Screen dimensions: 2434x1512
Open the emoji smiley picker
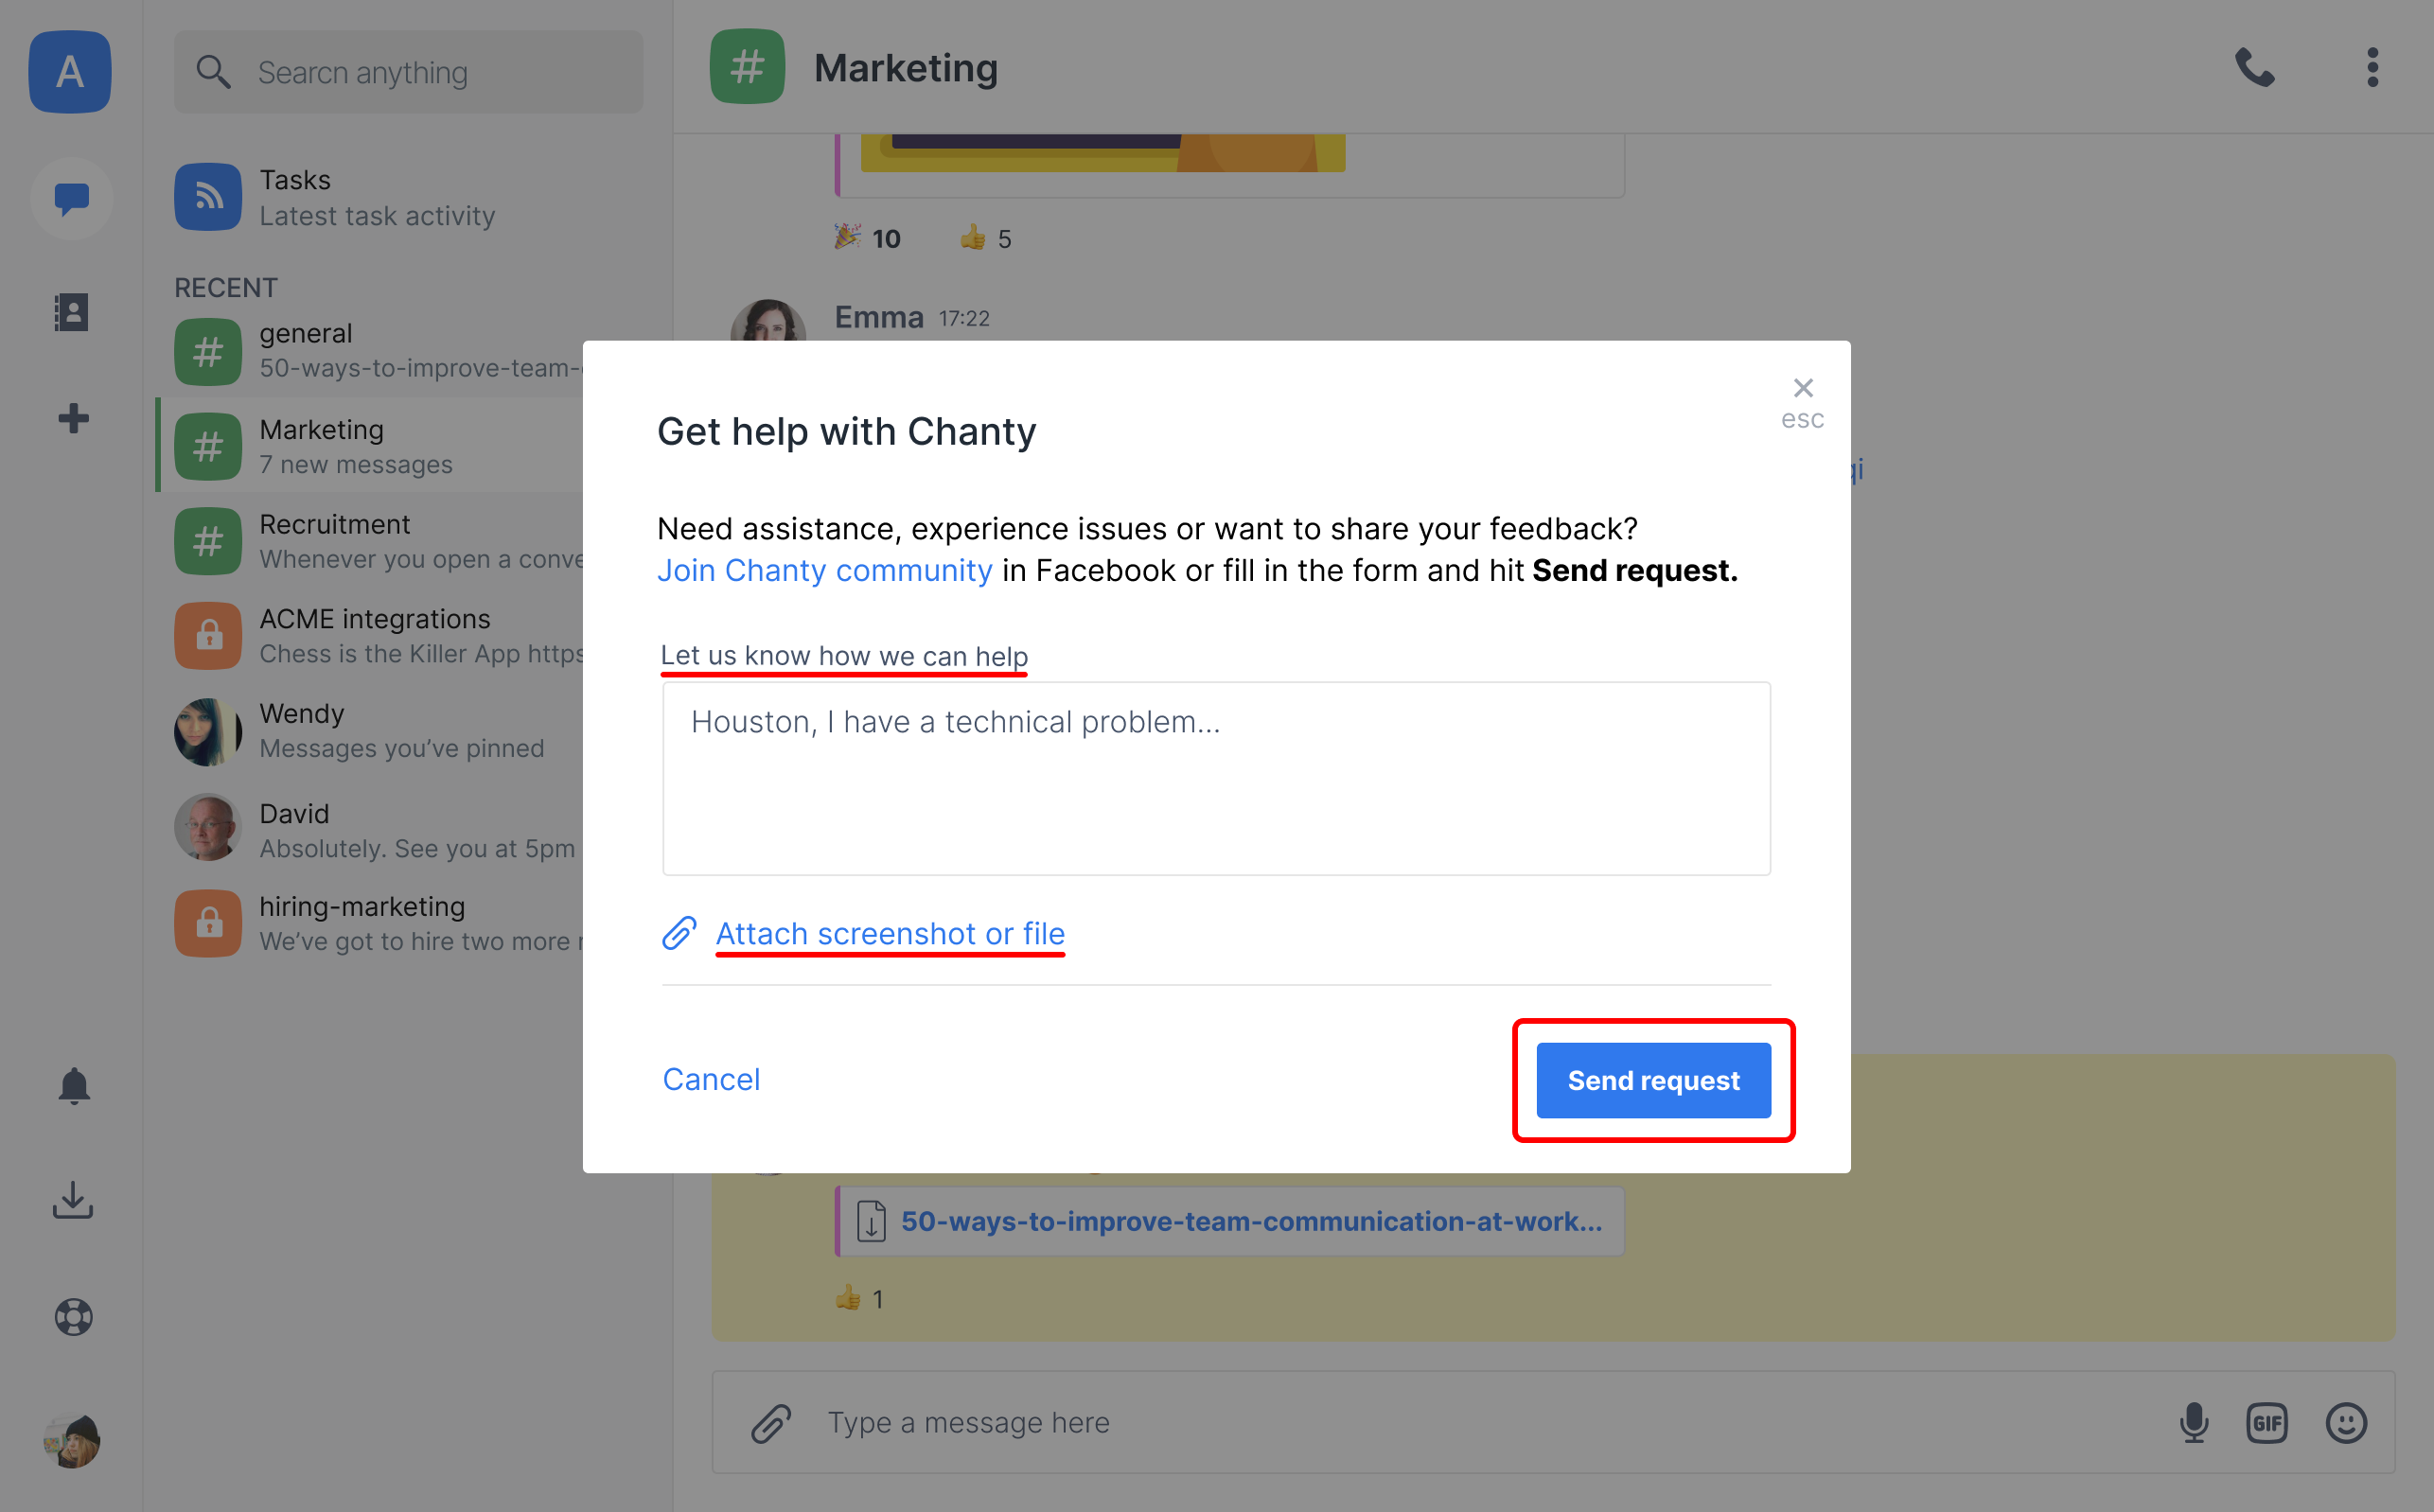coord(2346,1422)
